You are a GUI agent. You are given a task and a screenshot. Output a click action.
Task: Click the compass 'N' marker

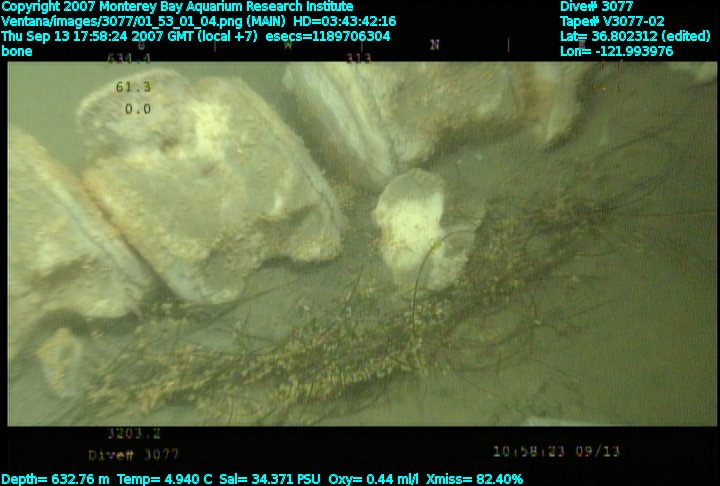coord(434,45)
